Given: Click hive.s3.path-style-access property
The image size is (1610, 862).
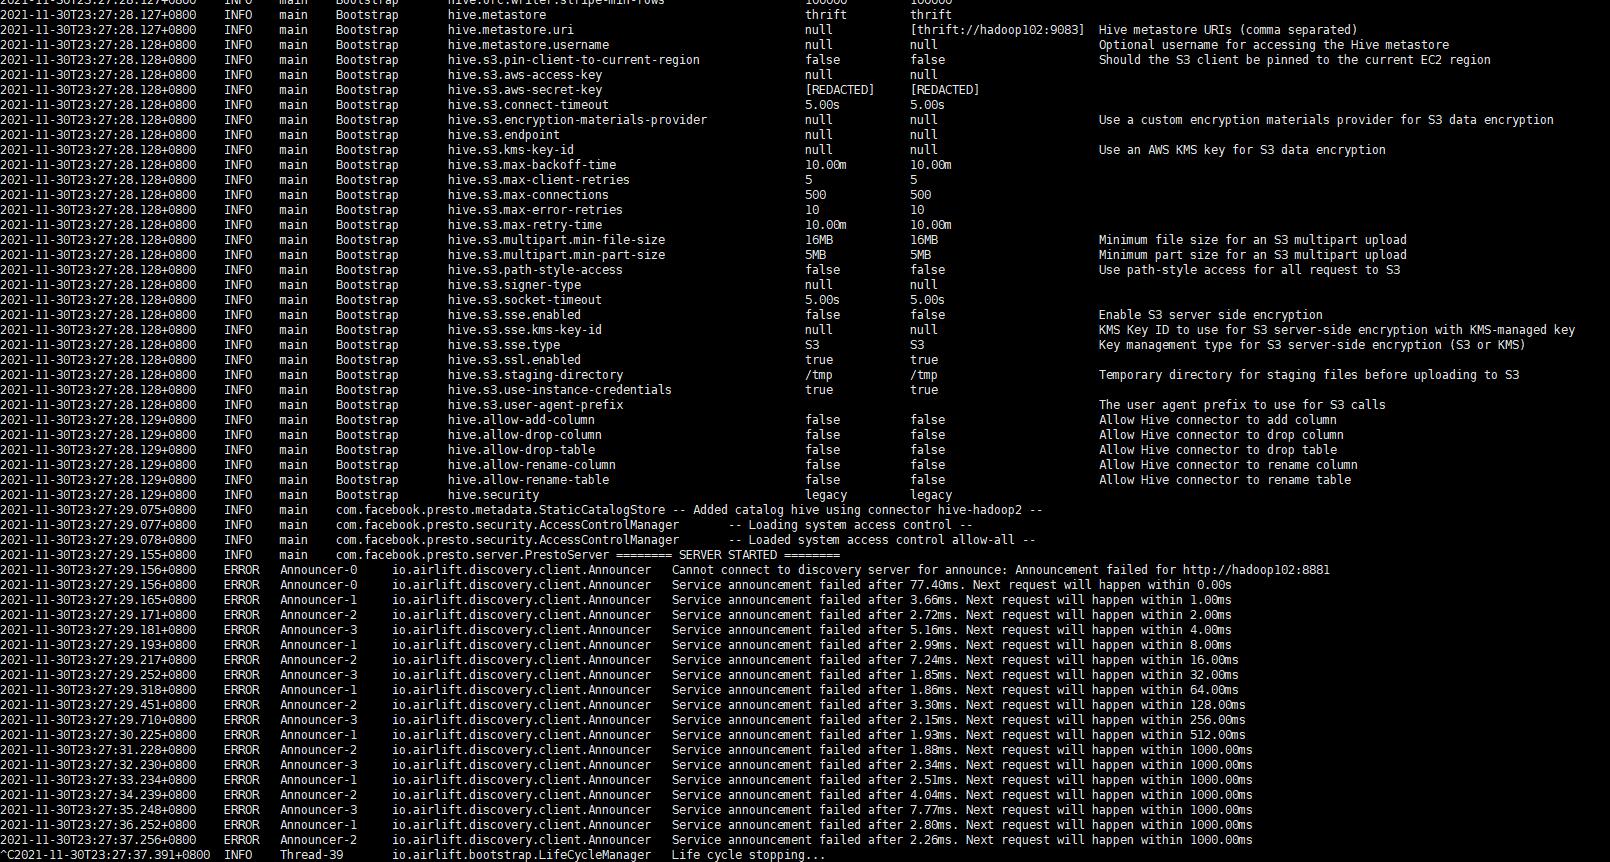Looking at the screenshot, I should coord(535,270).
